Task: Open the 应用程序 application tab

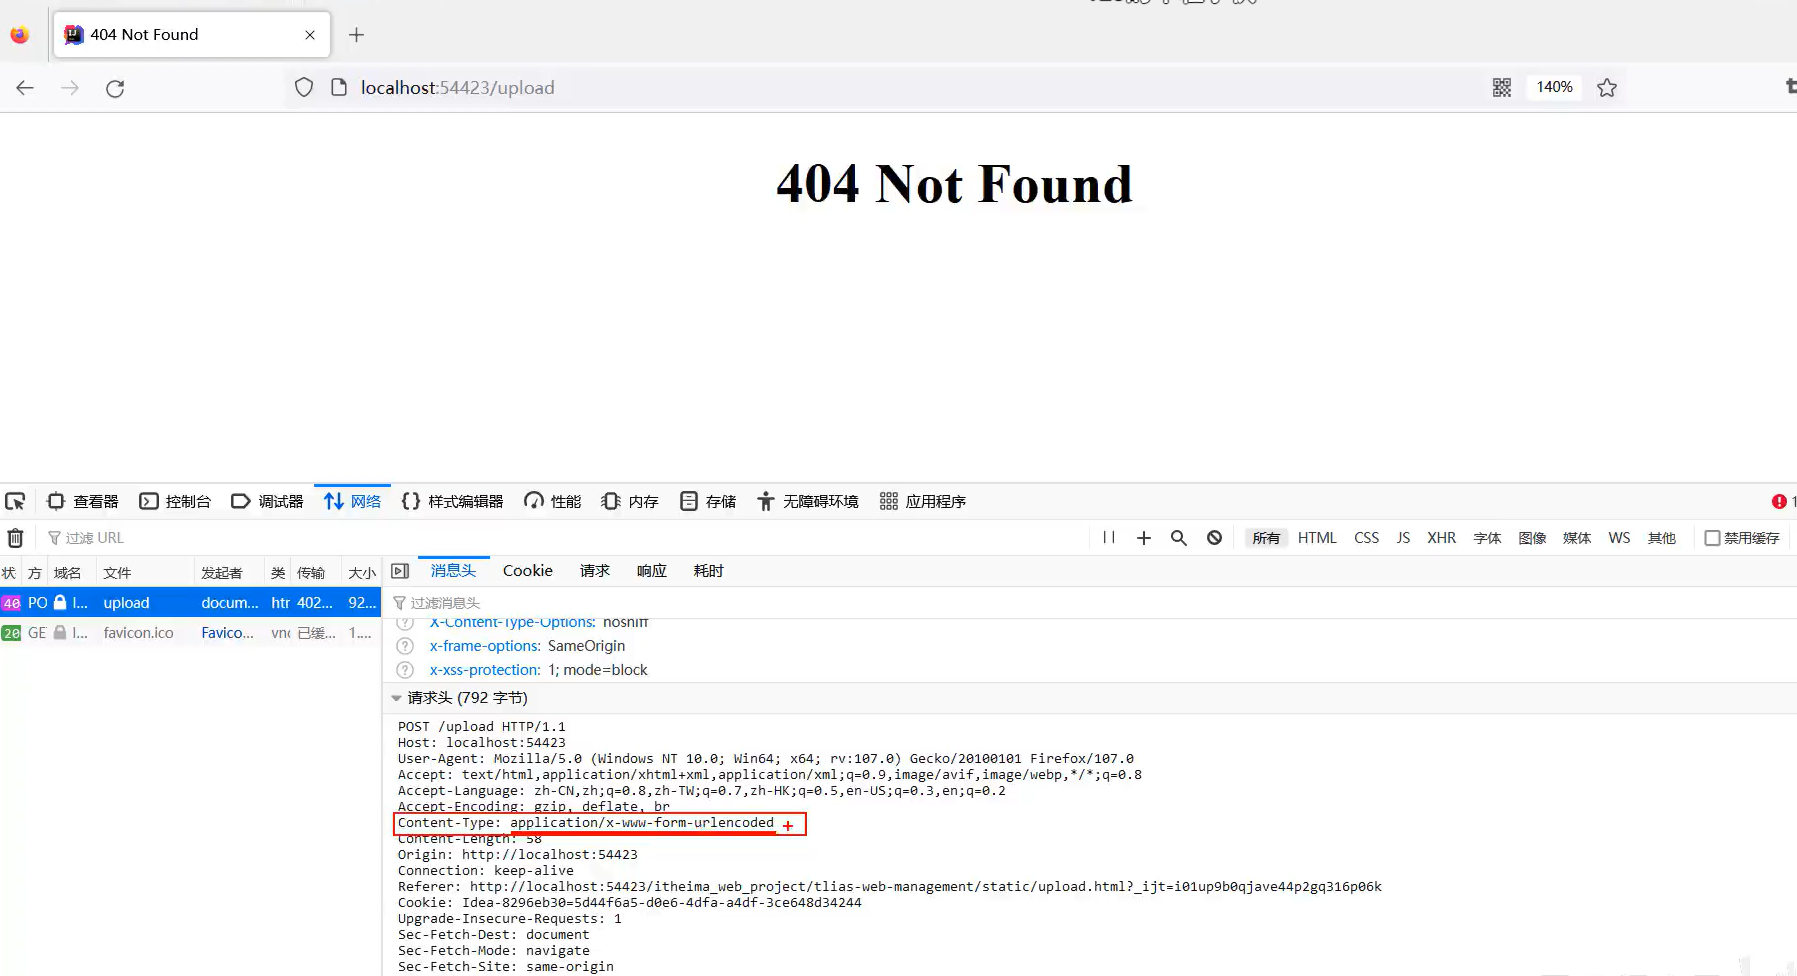Action: [x=923, y=501]
